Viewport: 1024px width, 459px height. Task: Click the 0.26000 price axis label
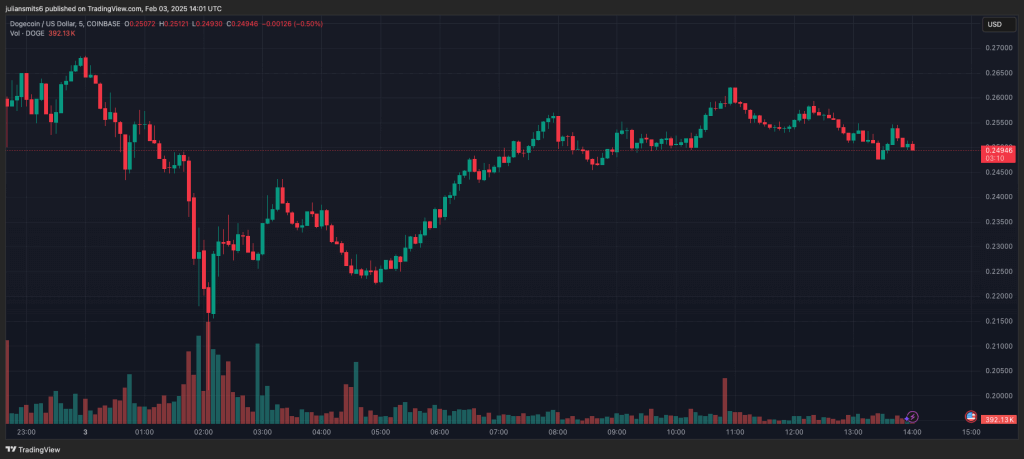[997, 98]
